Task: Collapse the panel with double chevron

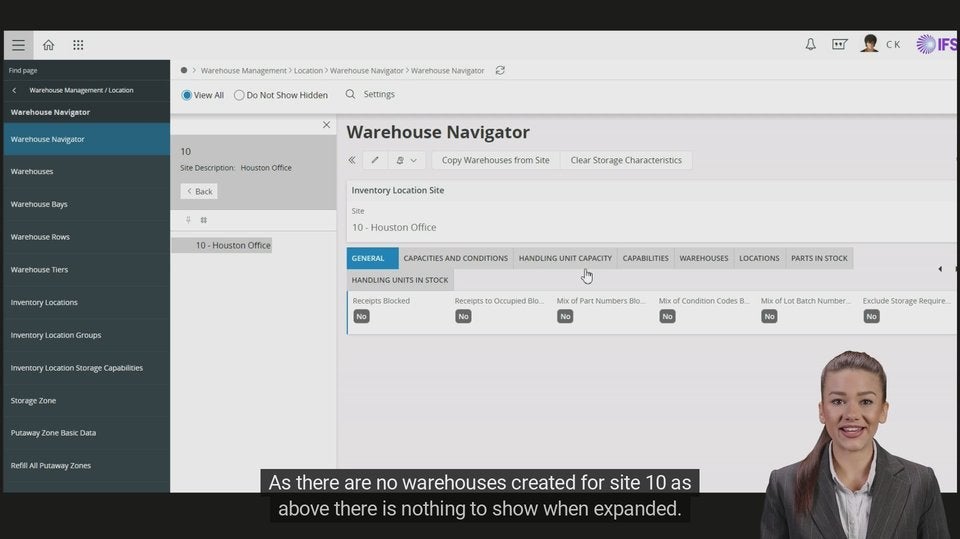Action: pos(352,160)
